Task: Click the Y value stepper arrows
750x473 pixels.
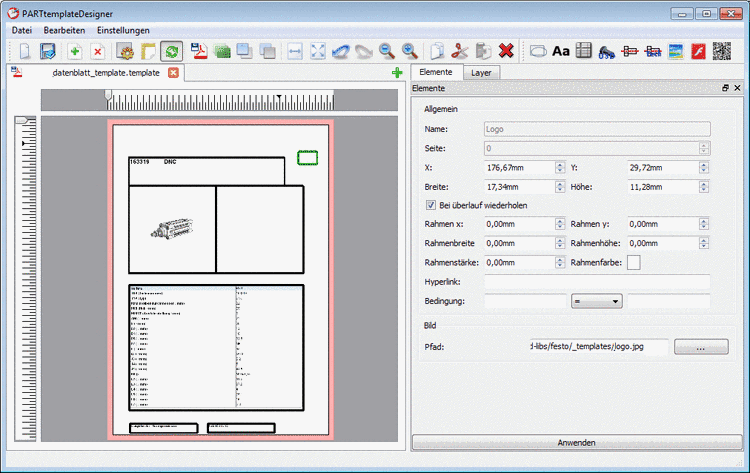Action: 704,167
